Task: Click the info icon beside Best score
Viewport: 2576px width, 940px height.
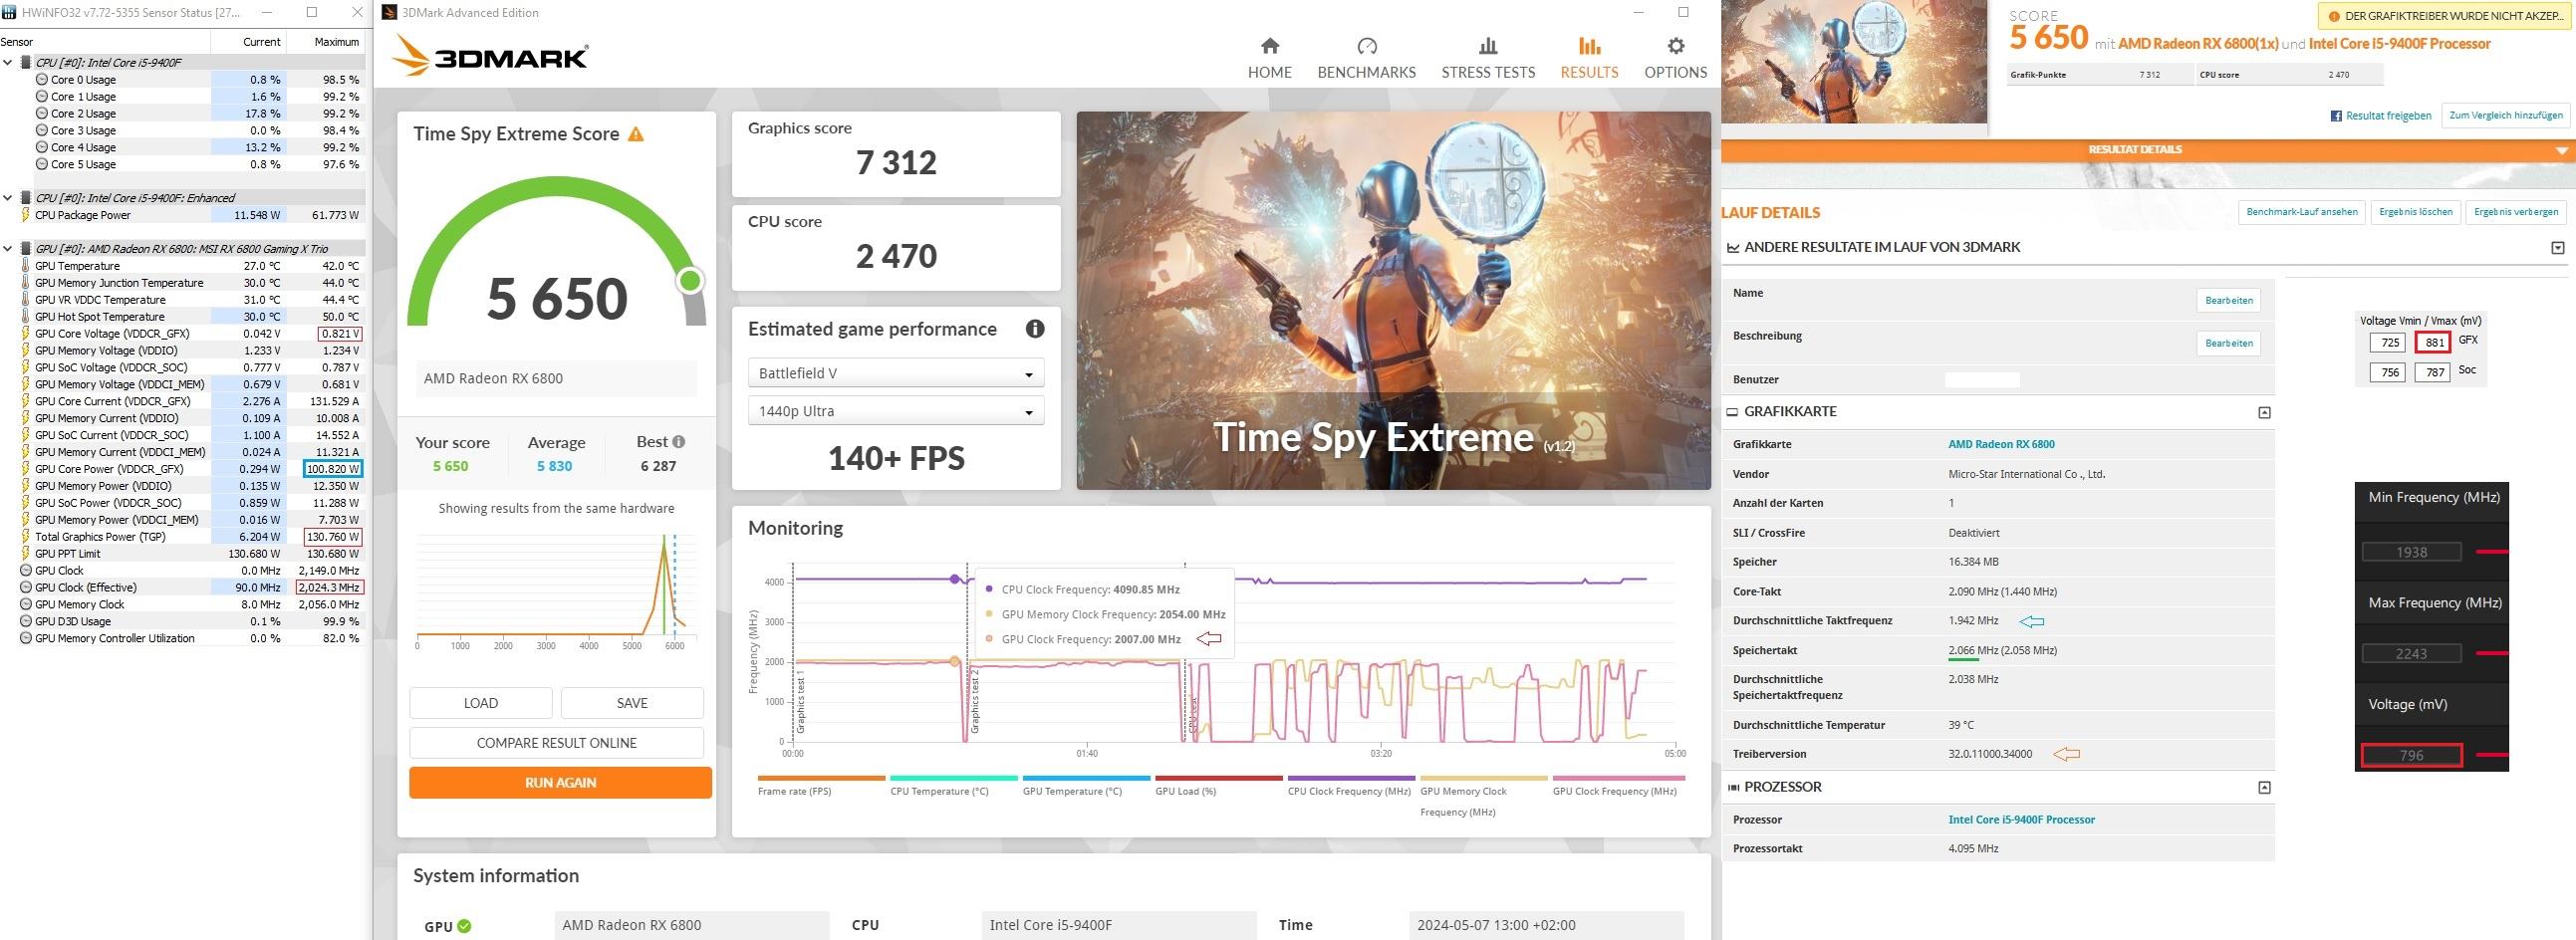Action: [679, 442]
